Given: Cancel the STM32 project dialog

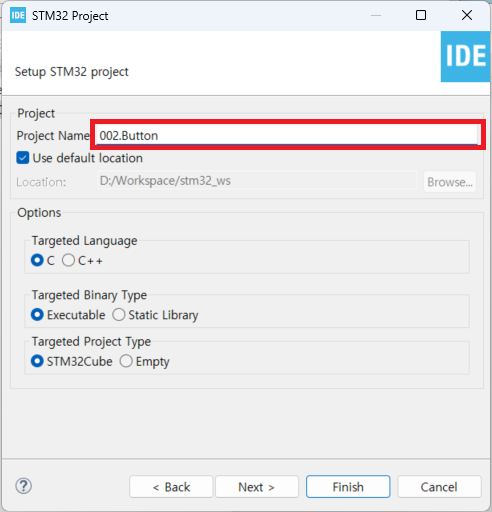Looking at the screenshot, I should tap(439, 487).
